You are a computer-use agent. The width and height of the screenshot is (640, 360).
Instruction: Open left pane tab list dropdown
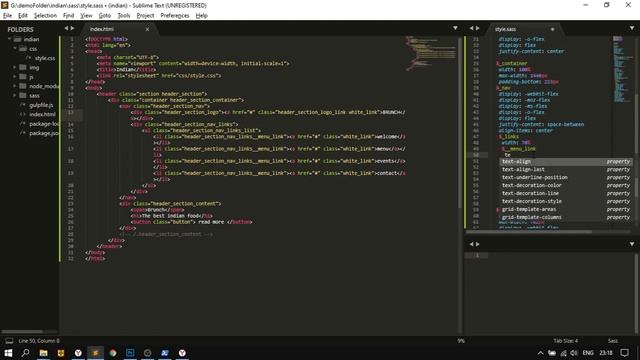455,28
